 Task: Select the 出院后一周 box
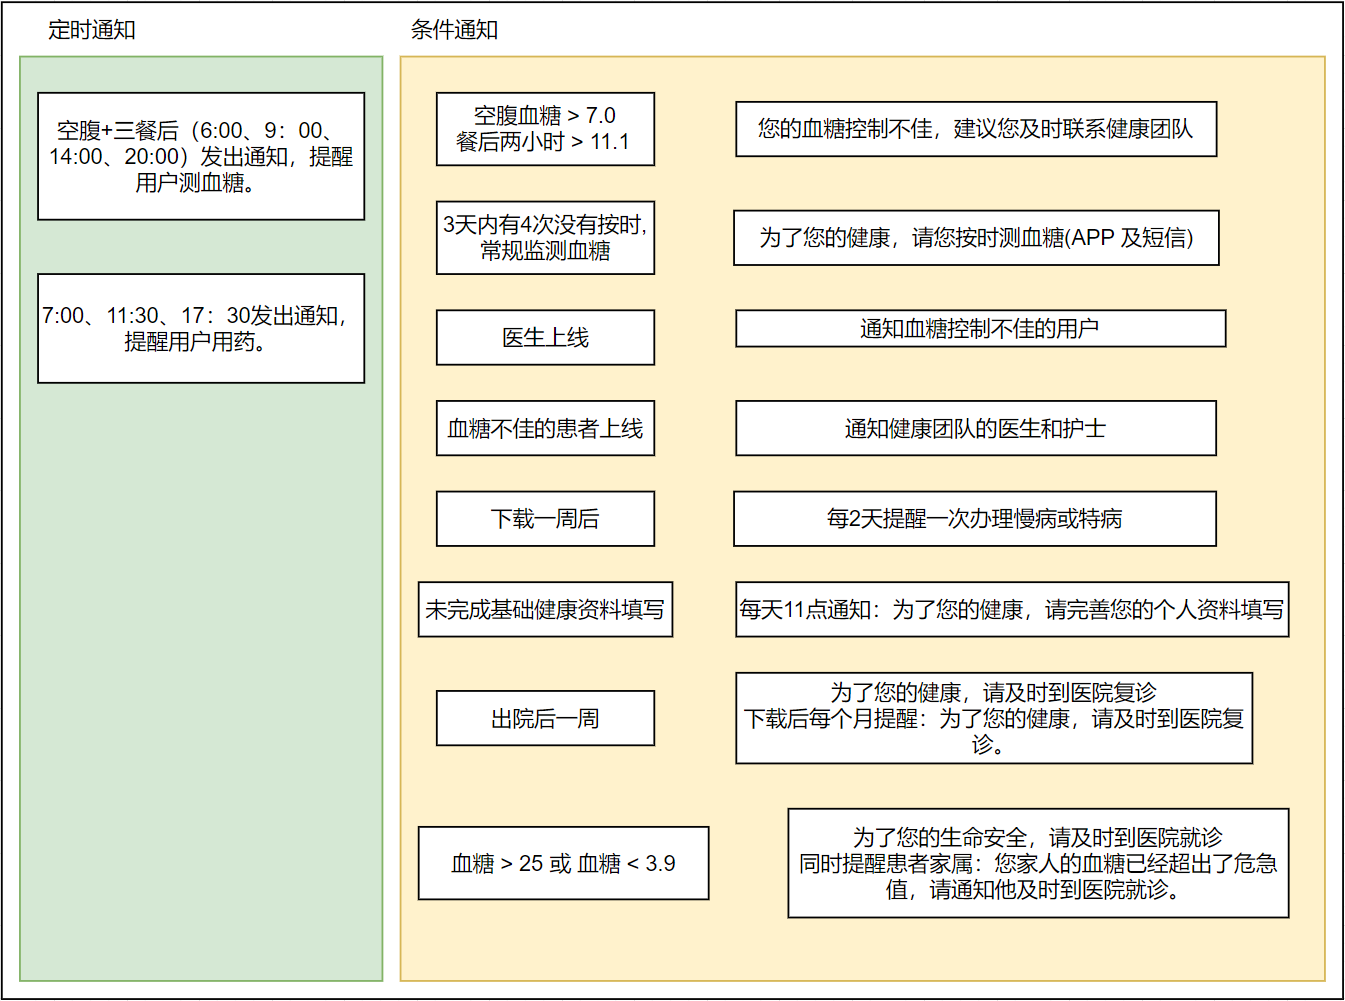click(x=545, y=719)
